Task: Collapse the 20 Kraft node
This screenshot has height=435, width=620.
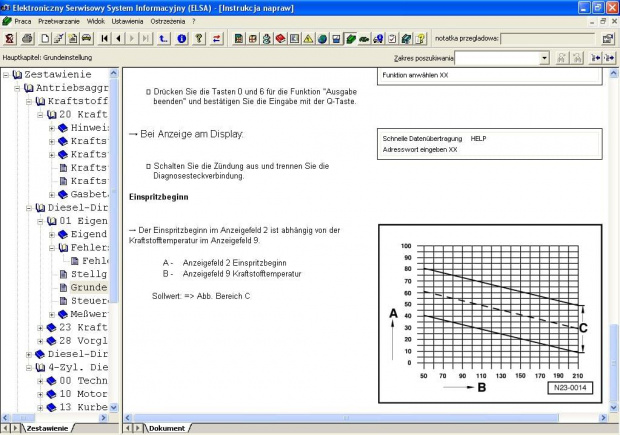Action: click(40, 115)
